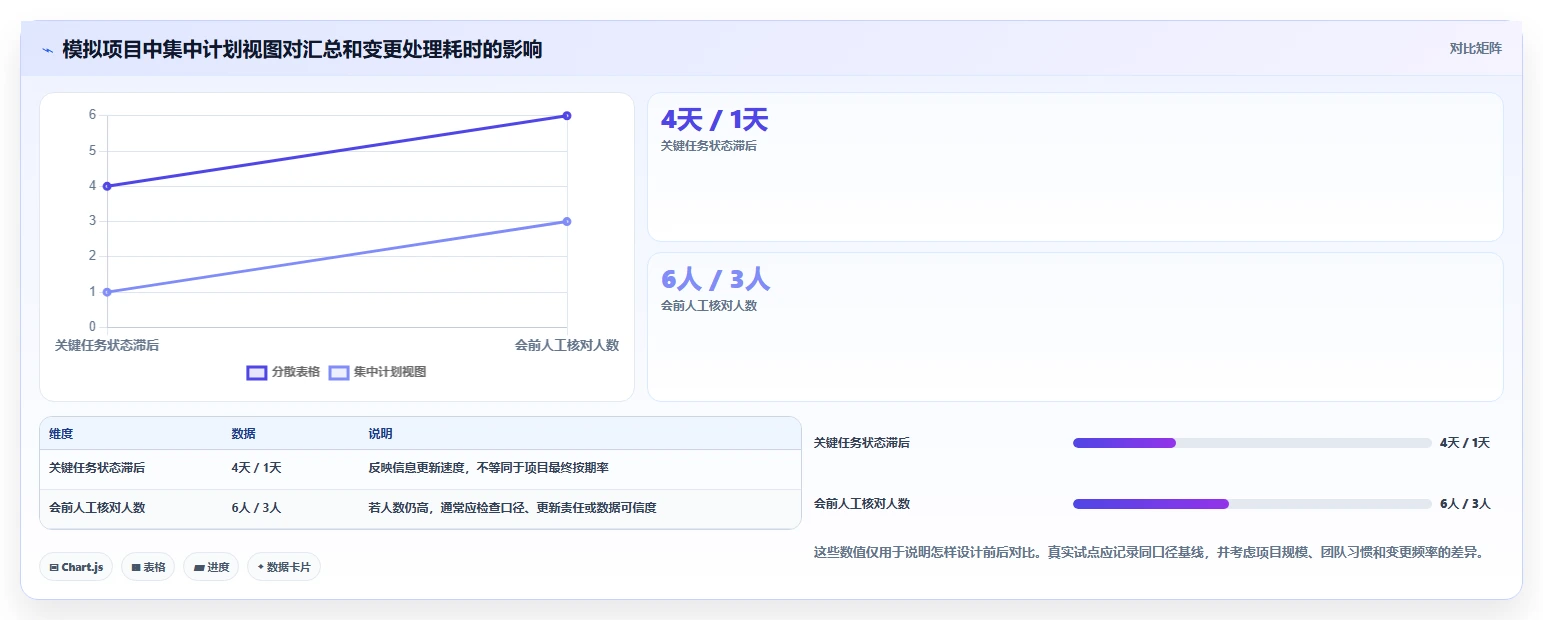Screen dimensions: 1543x620
Task: Click 会前人工核对人数 label beside progress bar
Action: click(x=862, y=504)
